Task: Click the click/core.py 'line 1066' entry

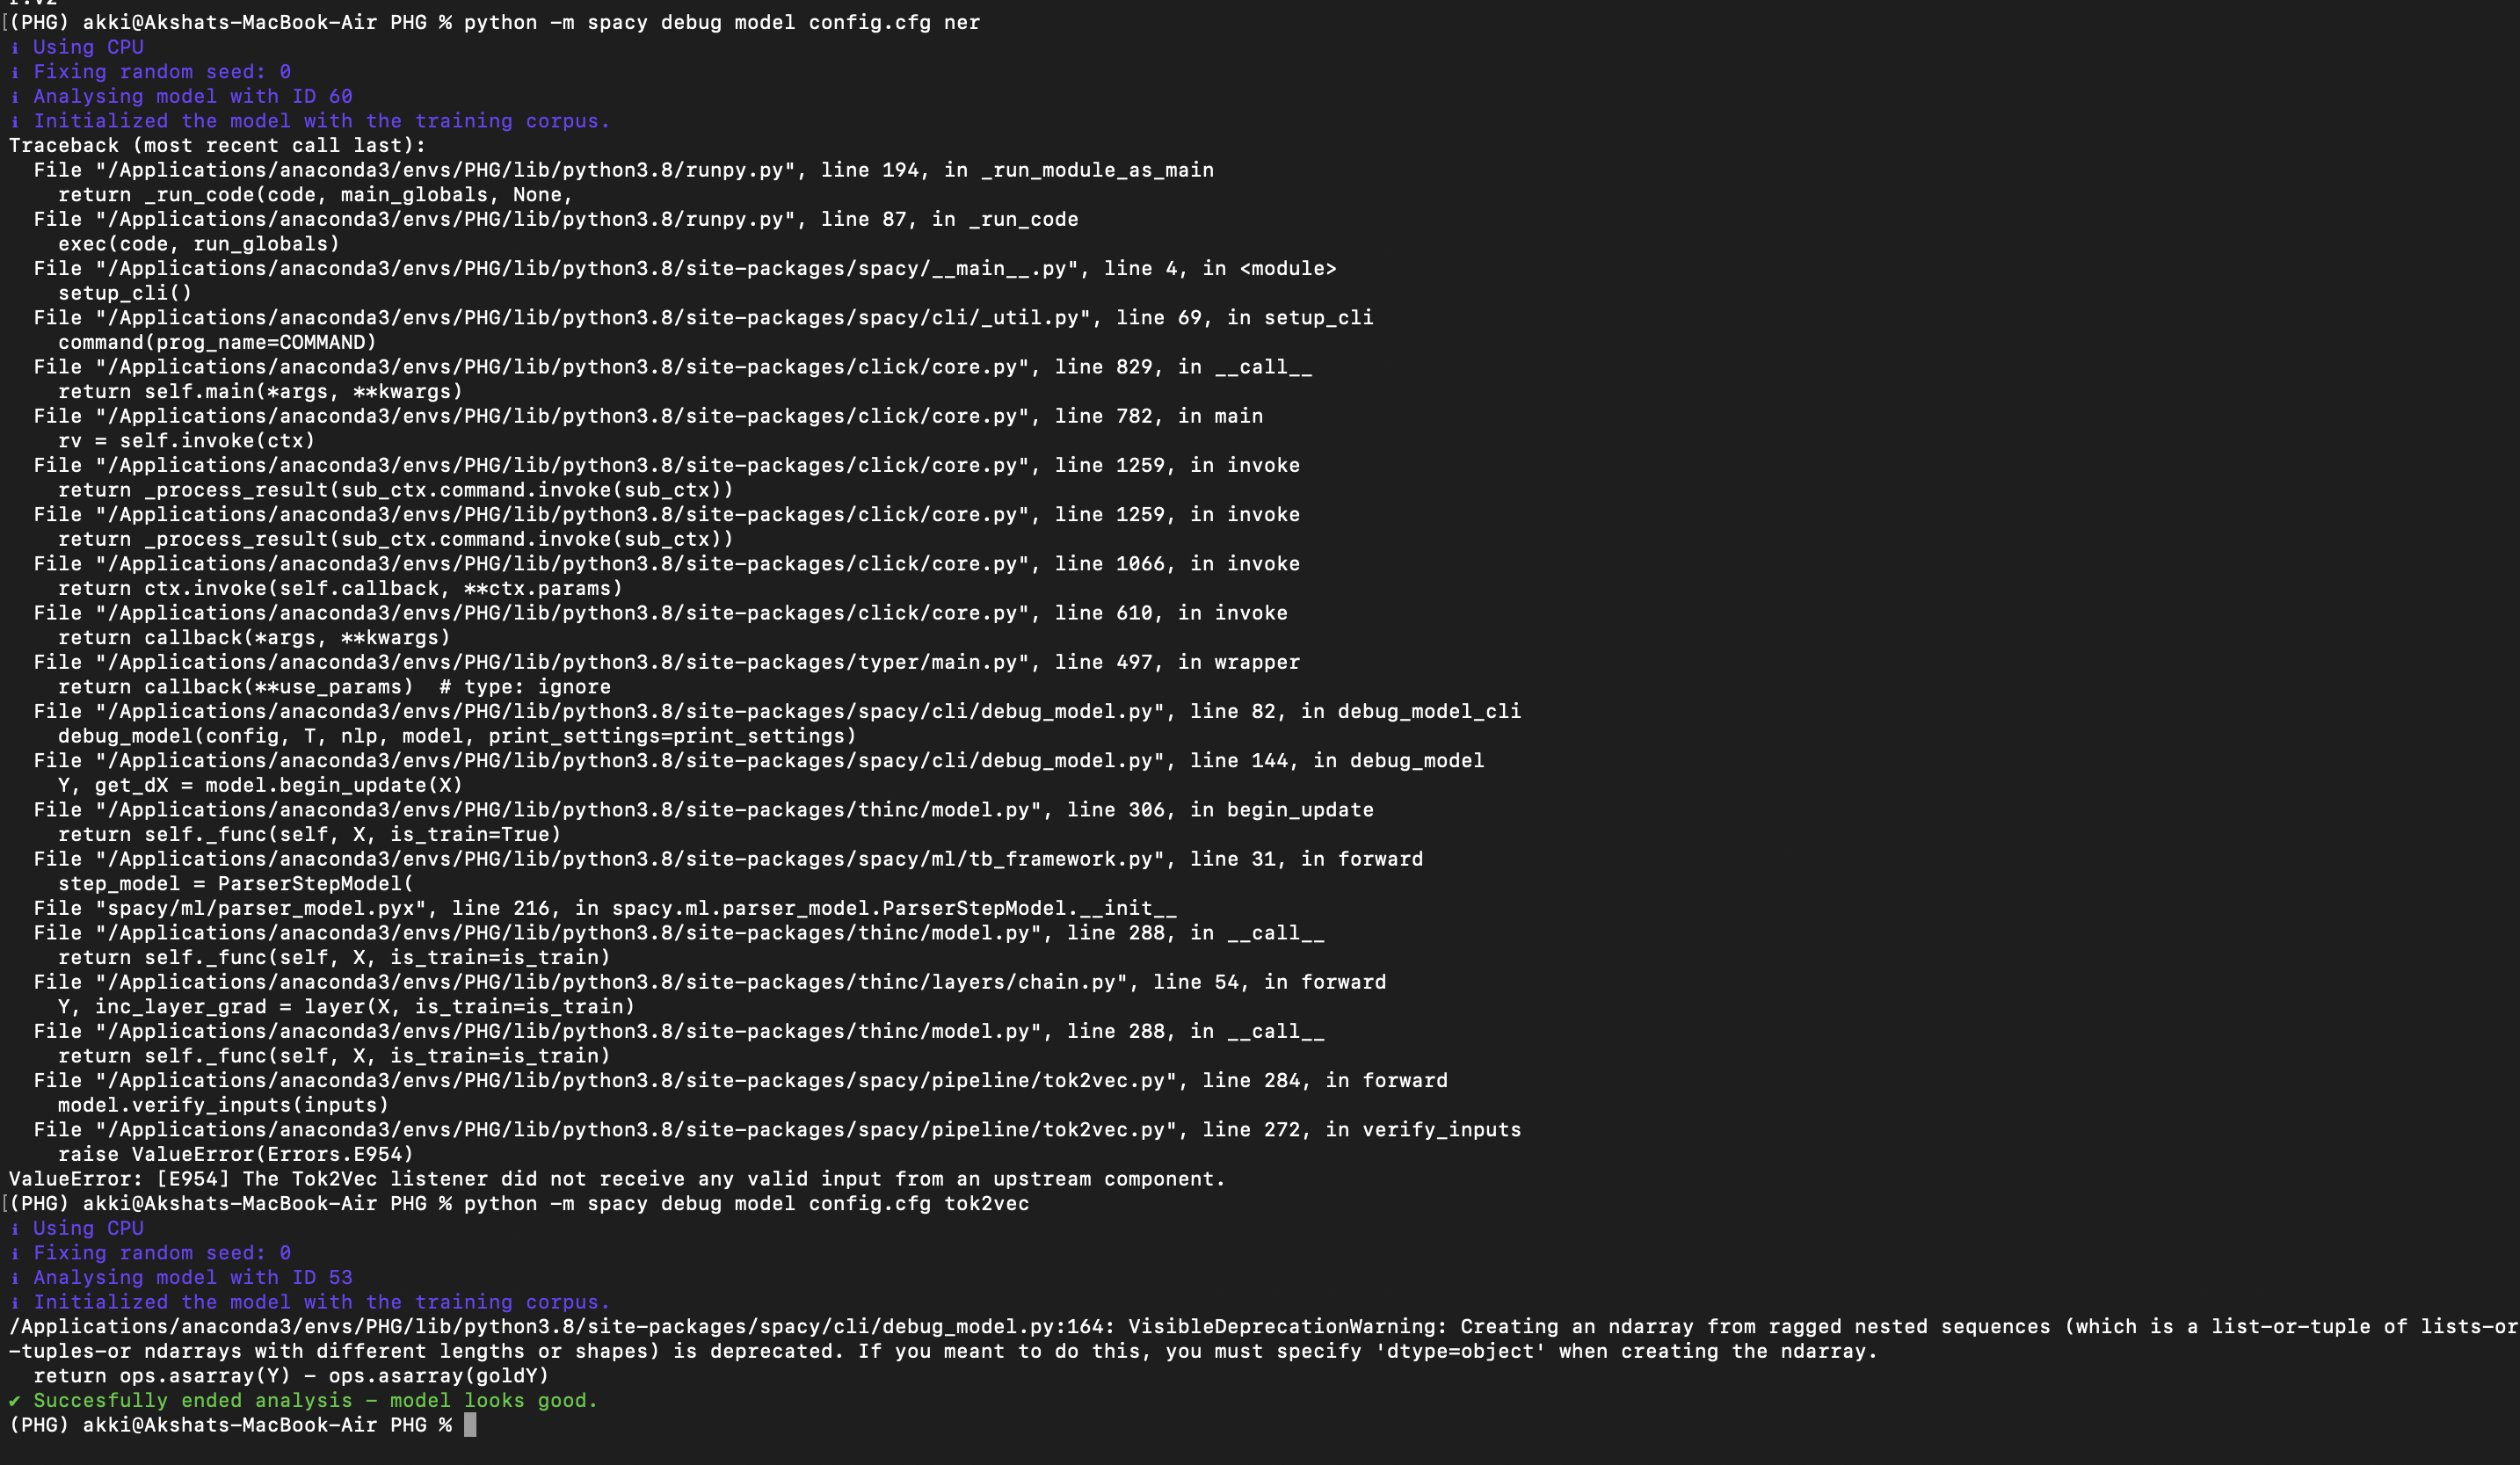Action: coord(667,564)
